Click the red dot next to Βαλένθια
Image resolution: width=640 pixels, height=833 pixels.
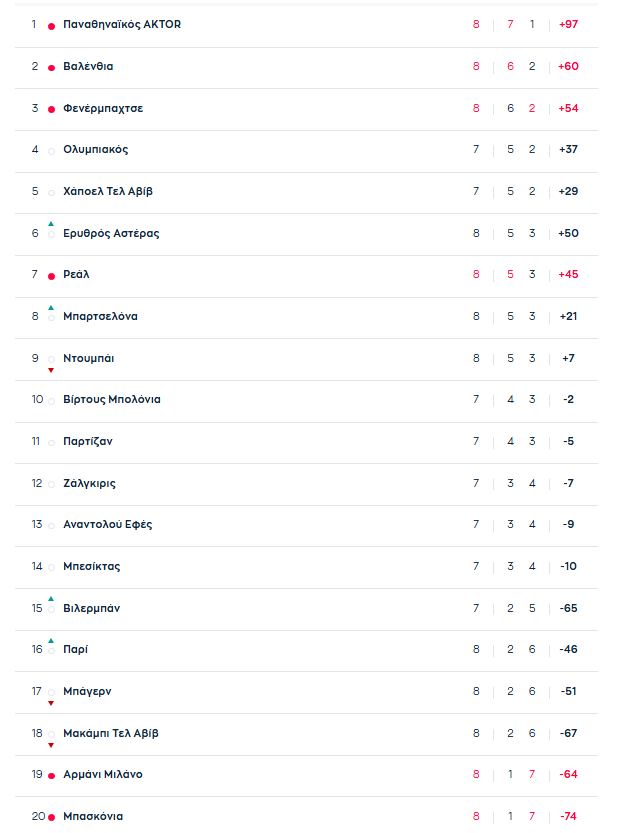point(52,67)
